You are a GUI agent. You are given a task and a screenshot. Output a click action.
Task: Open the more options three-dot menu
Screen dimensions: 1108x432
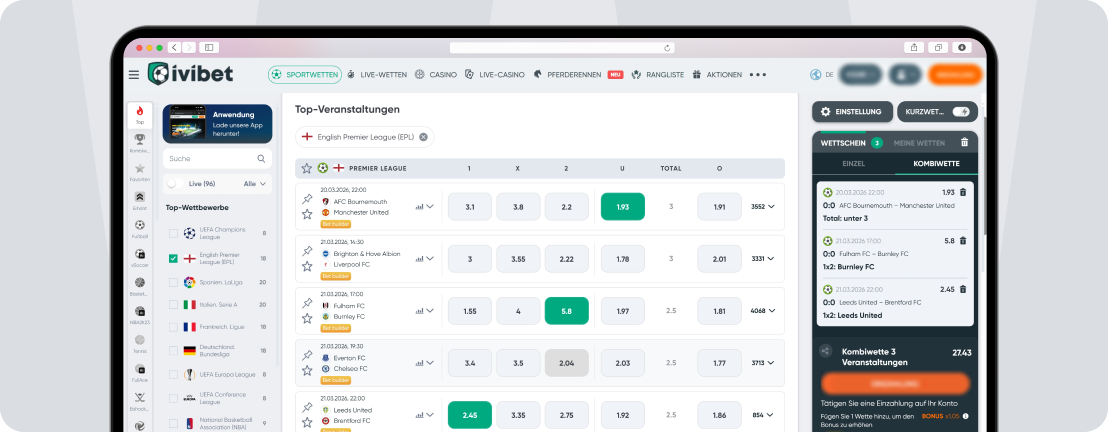pos(758,74)
